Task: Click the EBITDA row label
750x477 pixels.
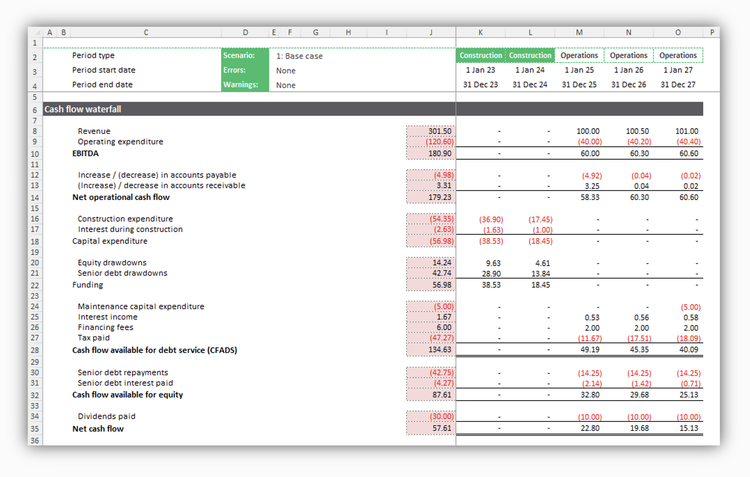Action: pyautogui.click(x=85, y=154)
